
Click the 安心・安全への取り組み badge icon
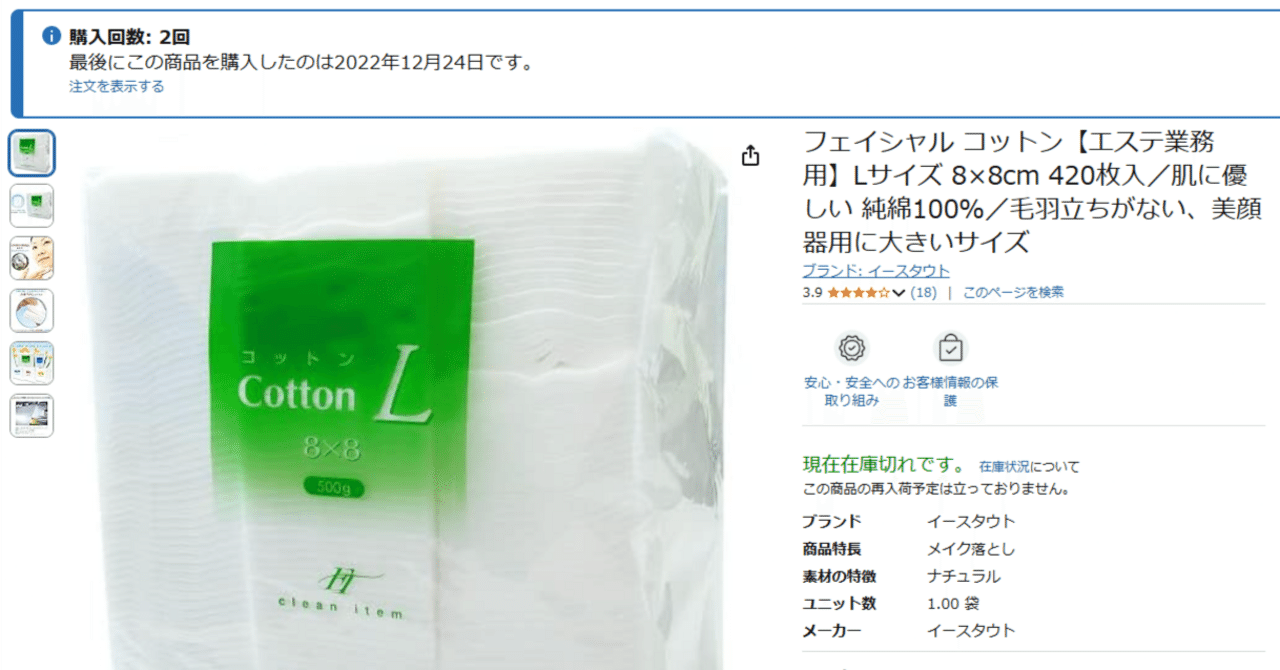click(852, 348)
